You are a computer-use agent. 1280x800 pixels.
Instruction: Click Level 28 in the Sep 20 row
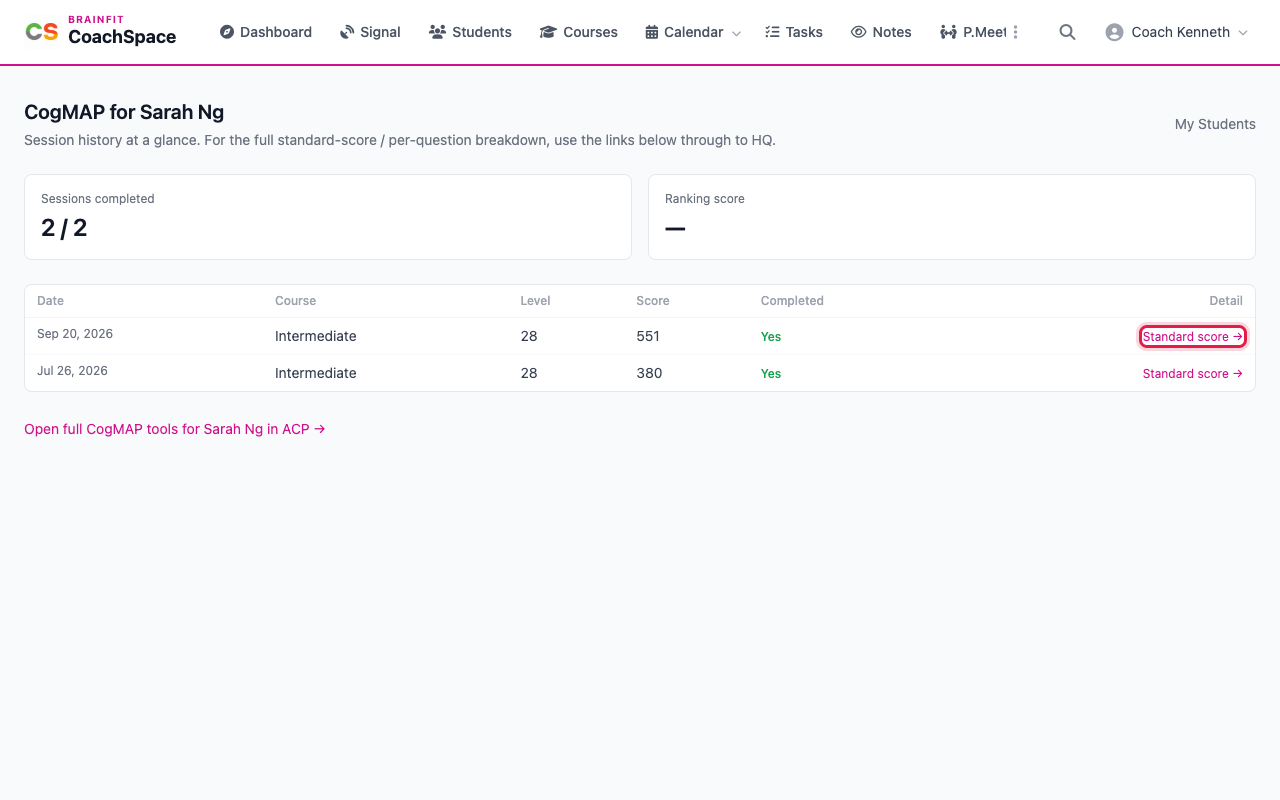click(529, 336)
